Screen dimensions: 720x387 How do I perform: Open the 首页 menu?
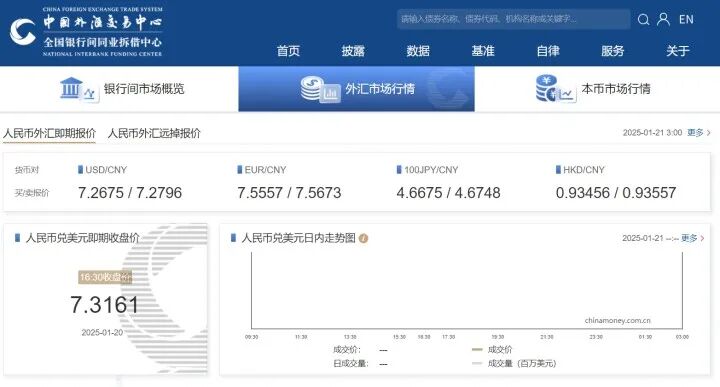coord(288,50)
